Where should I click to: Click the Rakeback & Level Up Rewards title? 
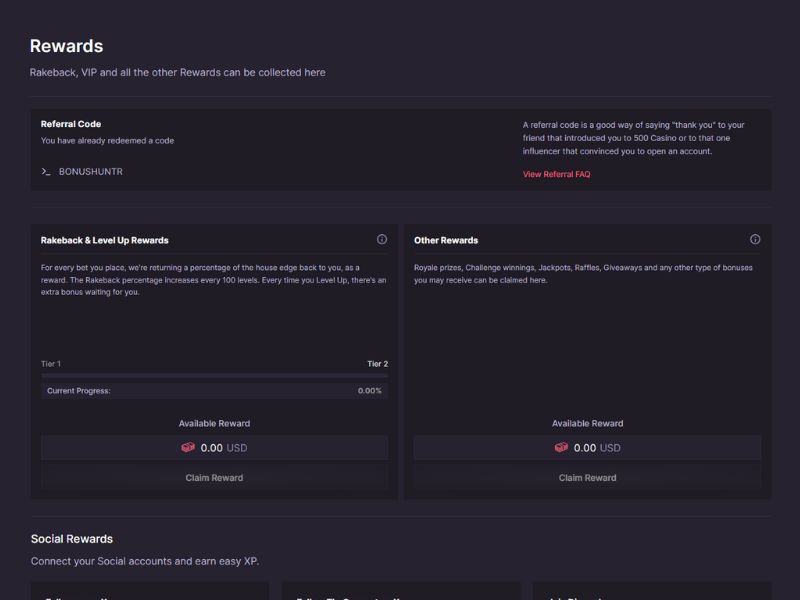point(105,240)
